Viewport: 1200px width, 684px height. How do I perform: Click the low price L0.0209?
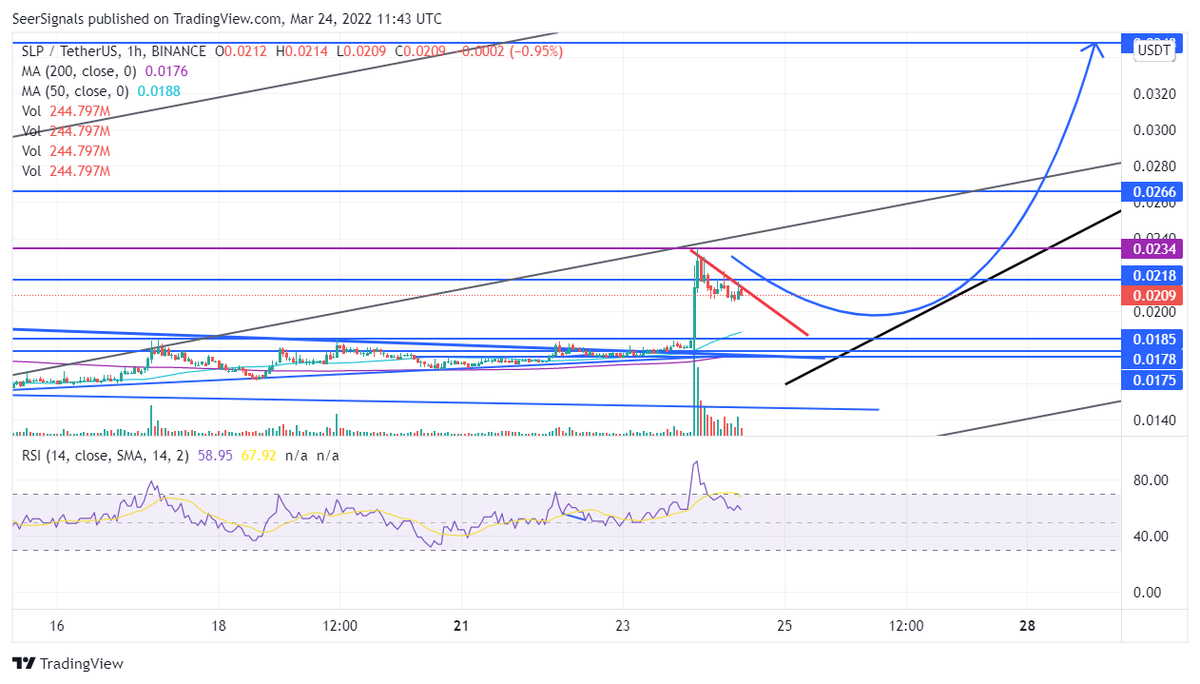pyautogui.click(x=361, y=51)
